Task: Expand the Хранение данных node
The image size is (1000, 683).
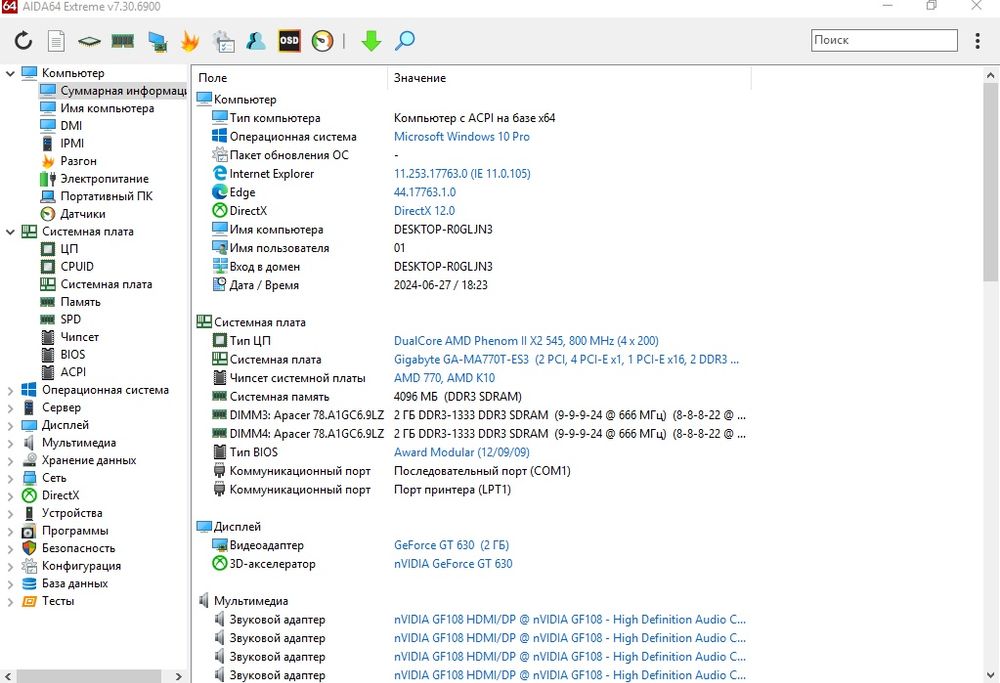Action: tap(10, 460)
